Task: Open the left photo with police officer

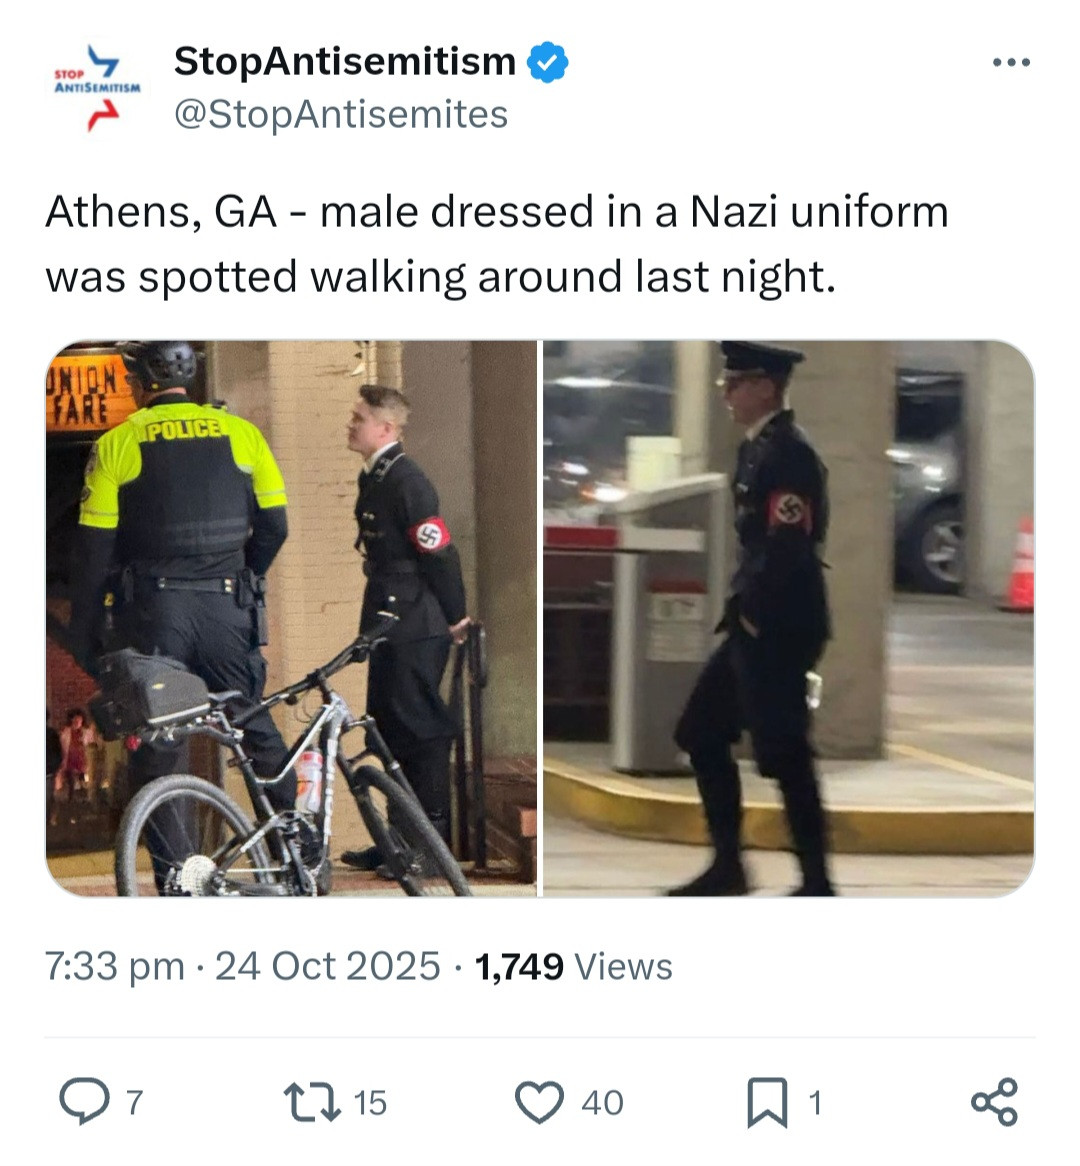Action: pyautogui.click(x=291, y=619)
